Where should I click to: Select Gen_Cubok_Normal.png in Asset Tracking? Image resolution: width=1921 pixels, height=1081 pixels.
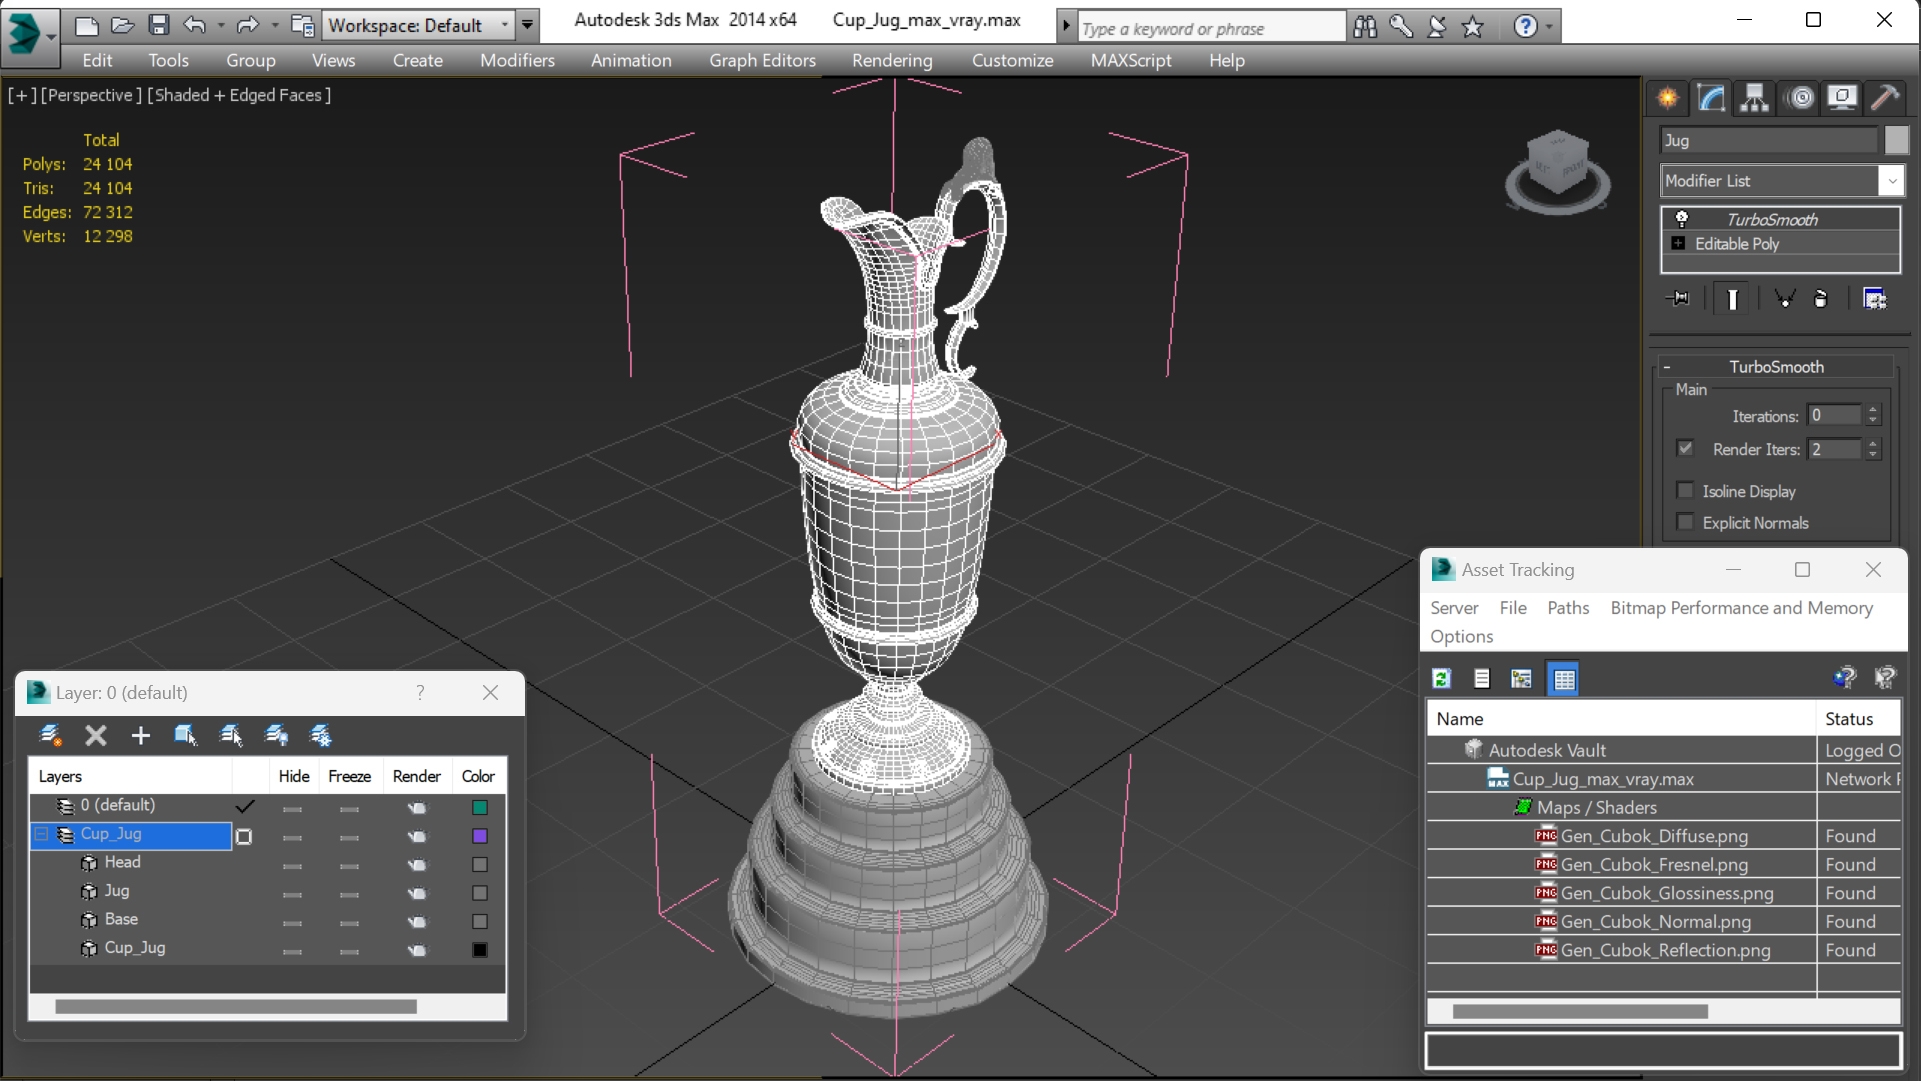point(1655,922)
